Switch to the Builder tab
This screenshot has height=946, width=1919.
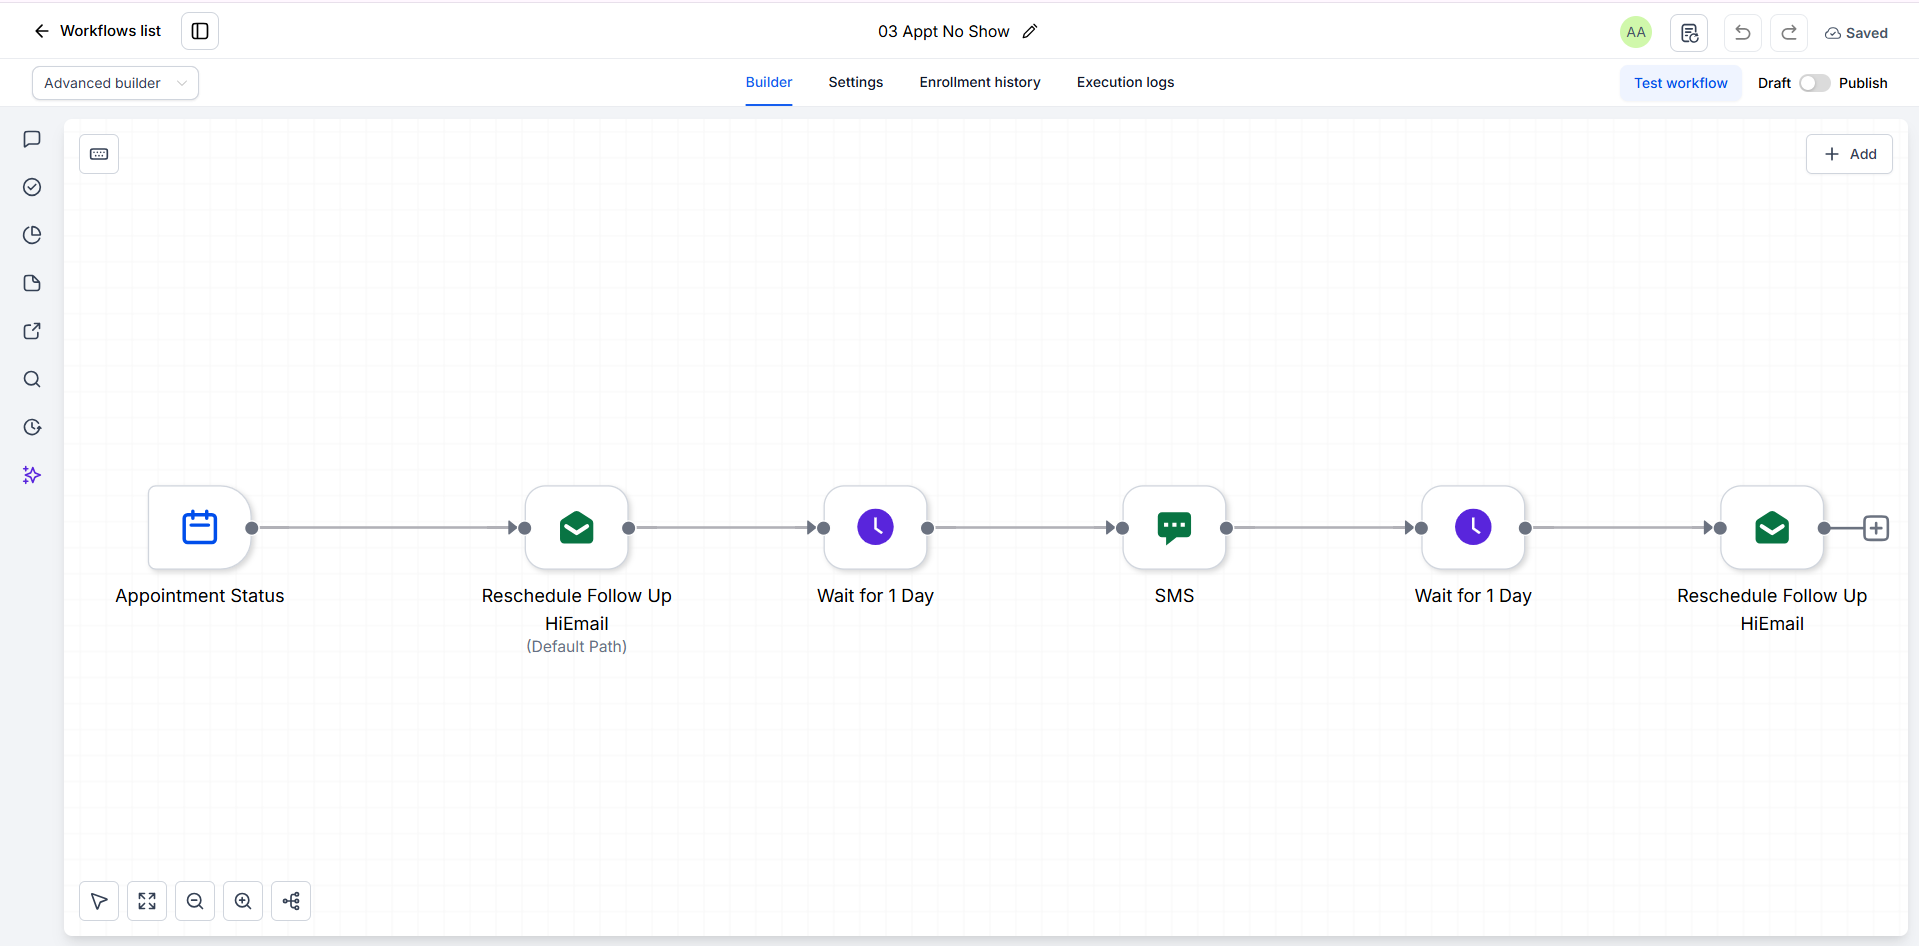[769, 82]
